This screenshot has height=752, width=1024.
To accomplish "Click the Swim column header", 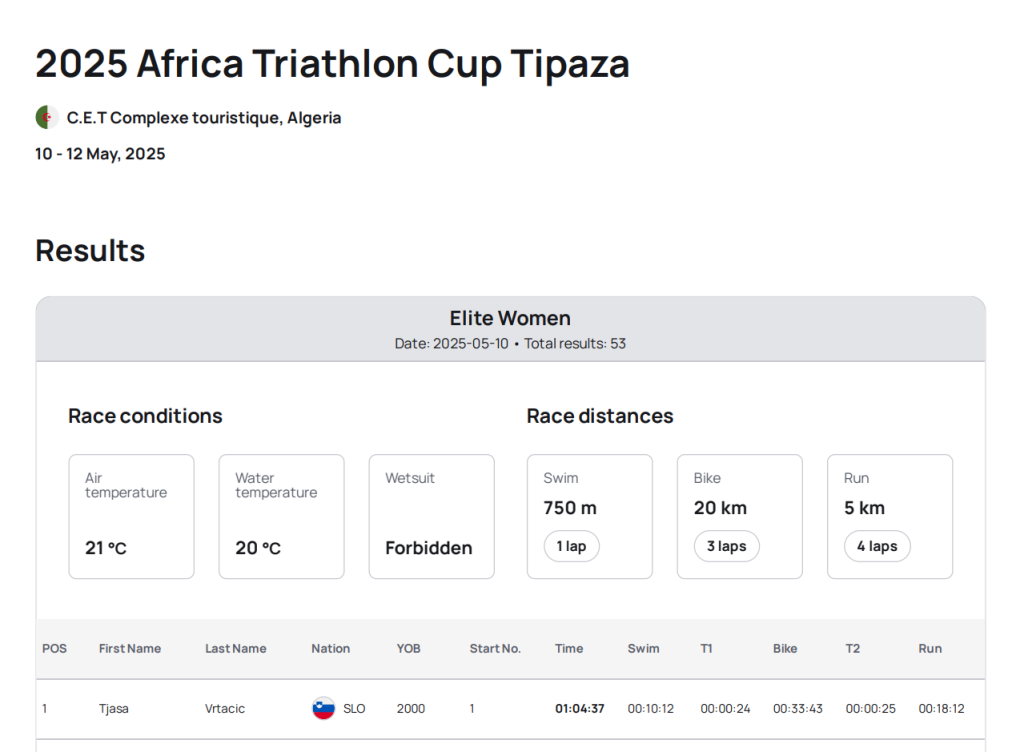I will click(644, 648).
